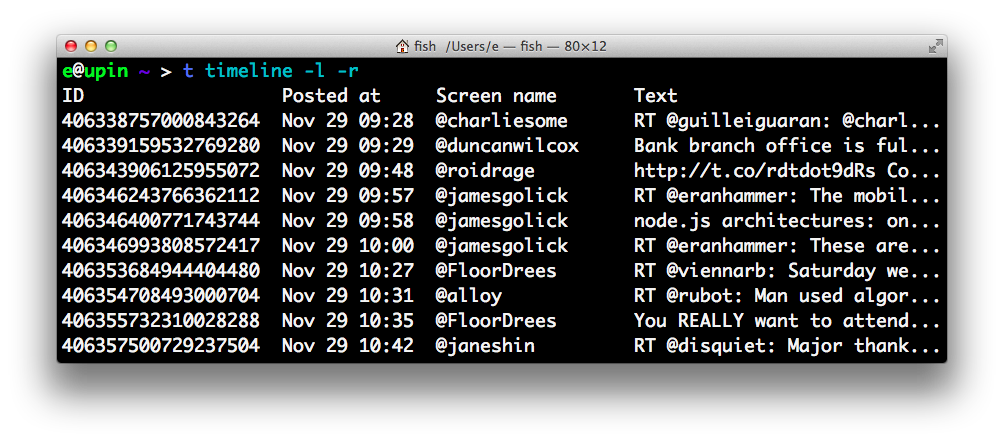The image size is (1004, 442).
Task: Click the @duncanwilcox screen name
Action: coord(507,146)
